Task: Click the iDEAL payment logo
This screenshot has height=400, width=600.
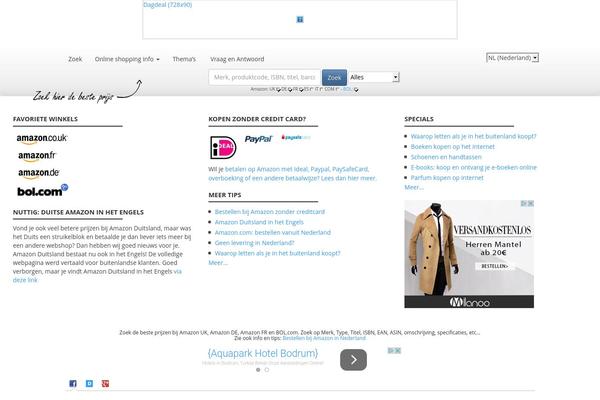Action: click(223, 147)
